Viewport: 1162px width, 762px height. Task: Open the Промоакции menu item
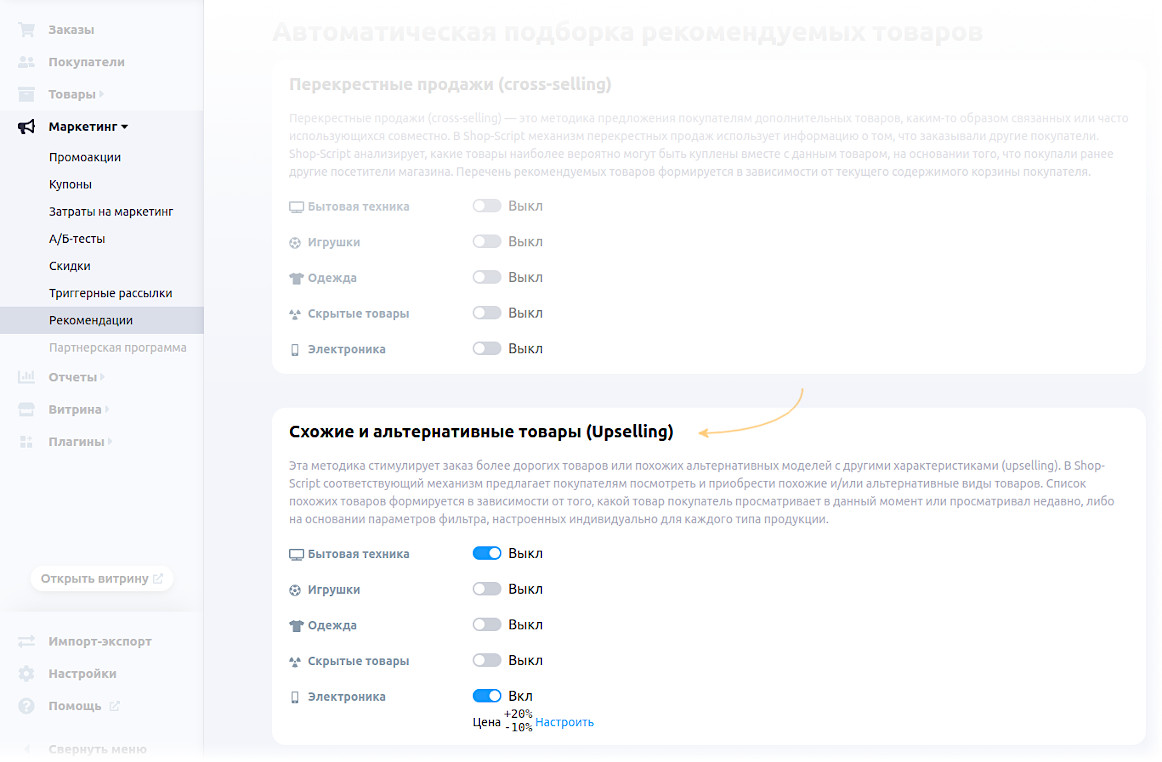click(85, 157)
